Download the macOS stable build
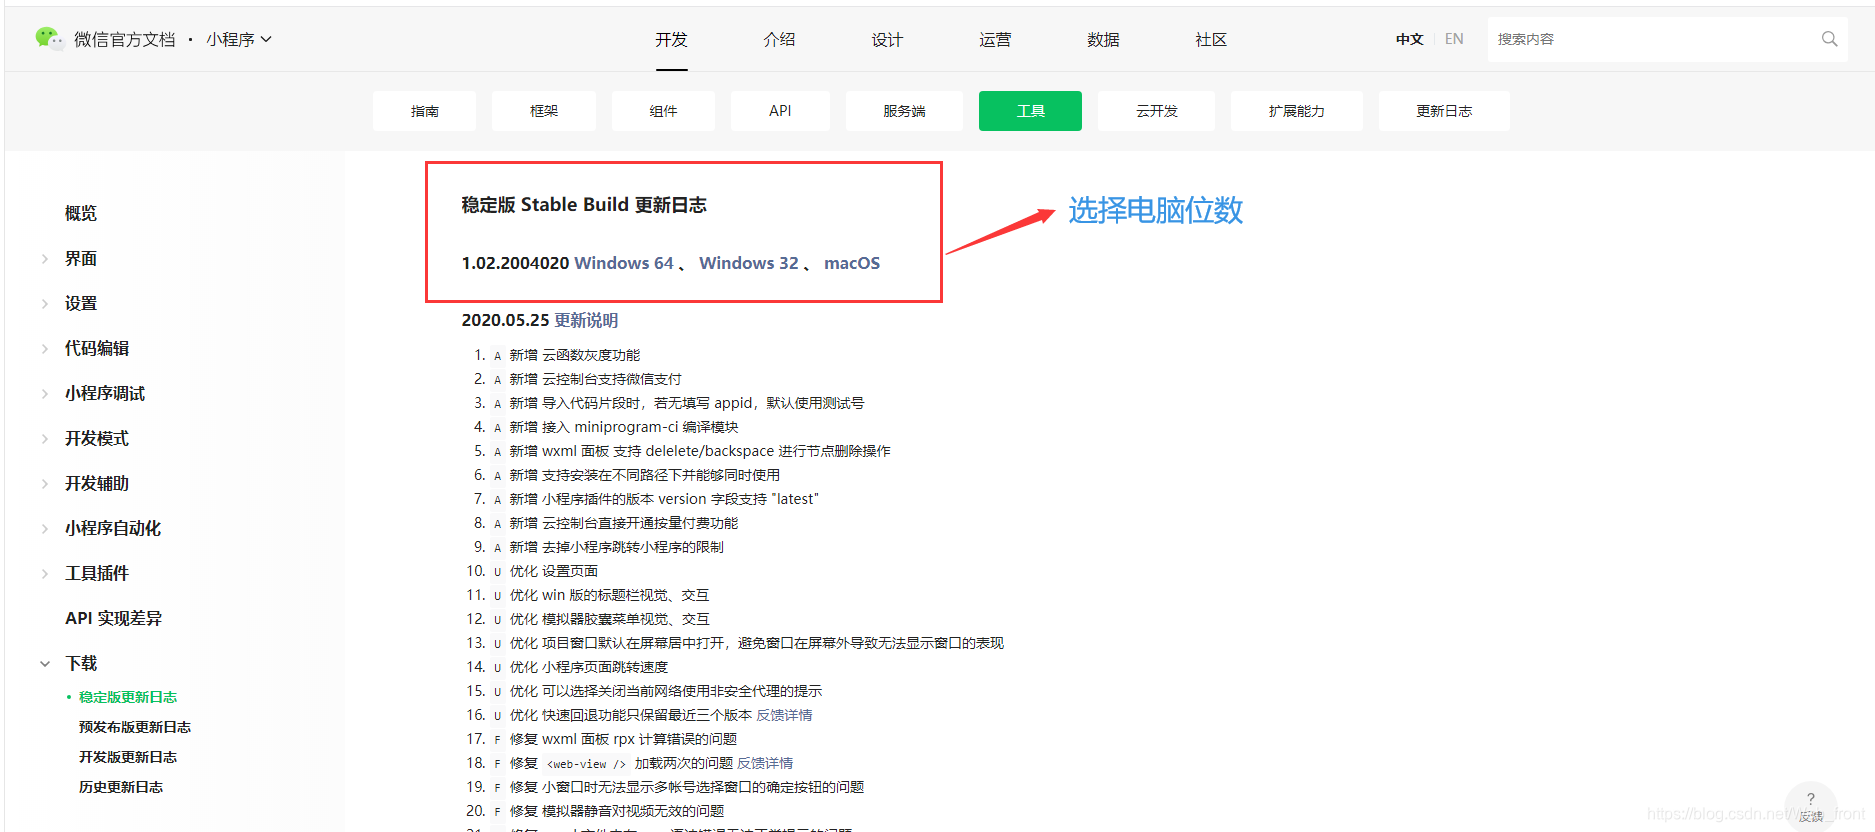The width and height of the screenshot is (1875, 832). [852, 263]
